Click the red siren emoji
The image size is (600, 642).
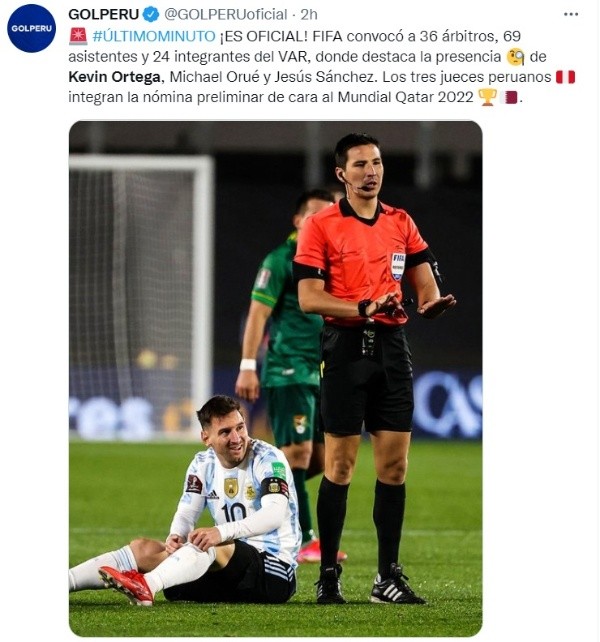tap(78, 36)
